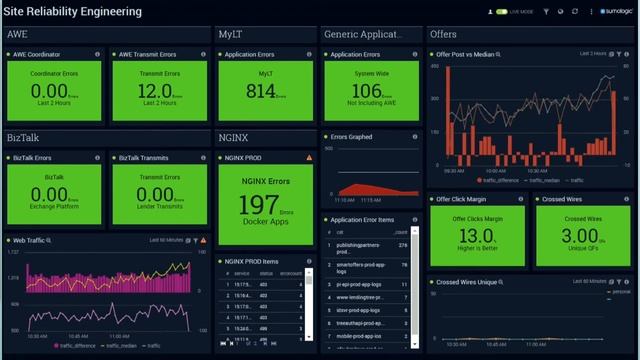Open info icon on Crossed Wires panel

627,199
